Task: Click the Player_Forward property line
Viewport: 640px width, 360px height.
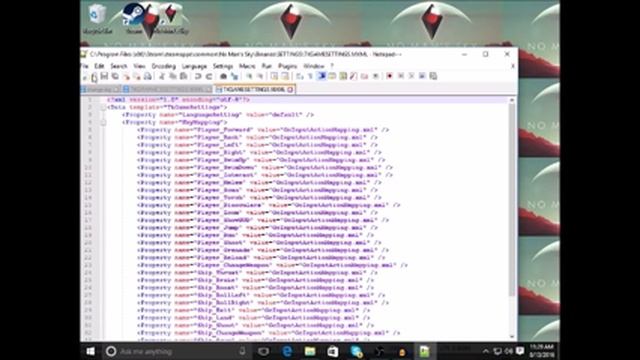Action: 263,130
